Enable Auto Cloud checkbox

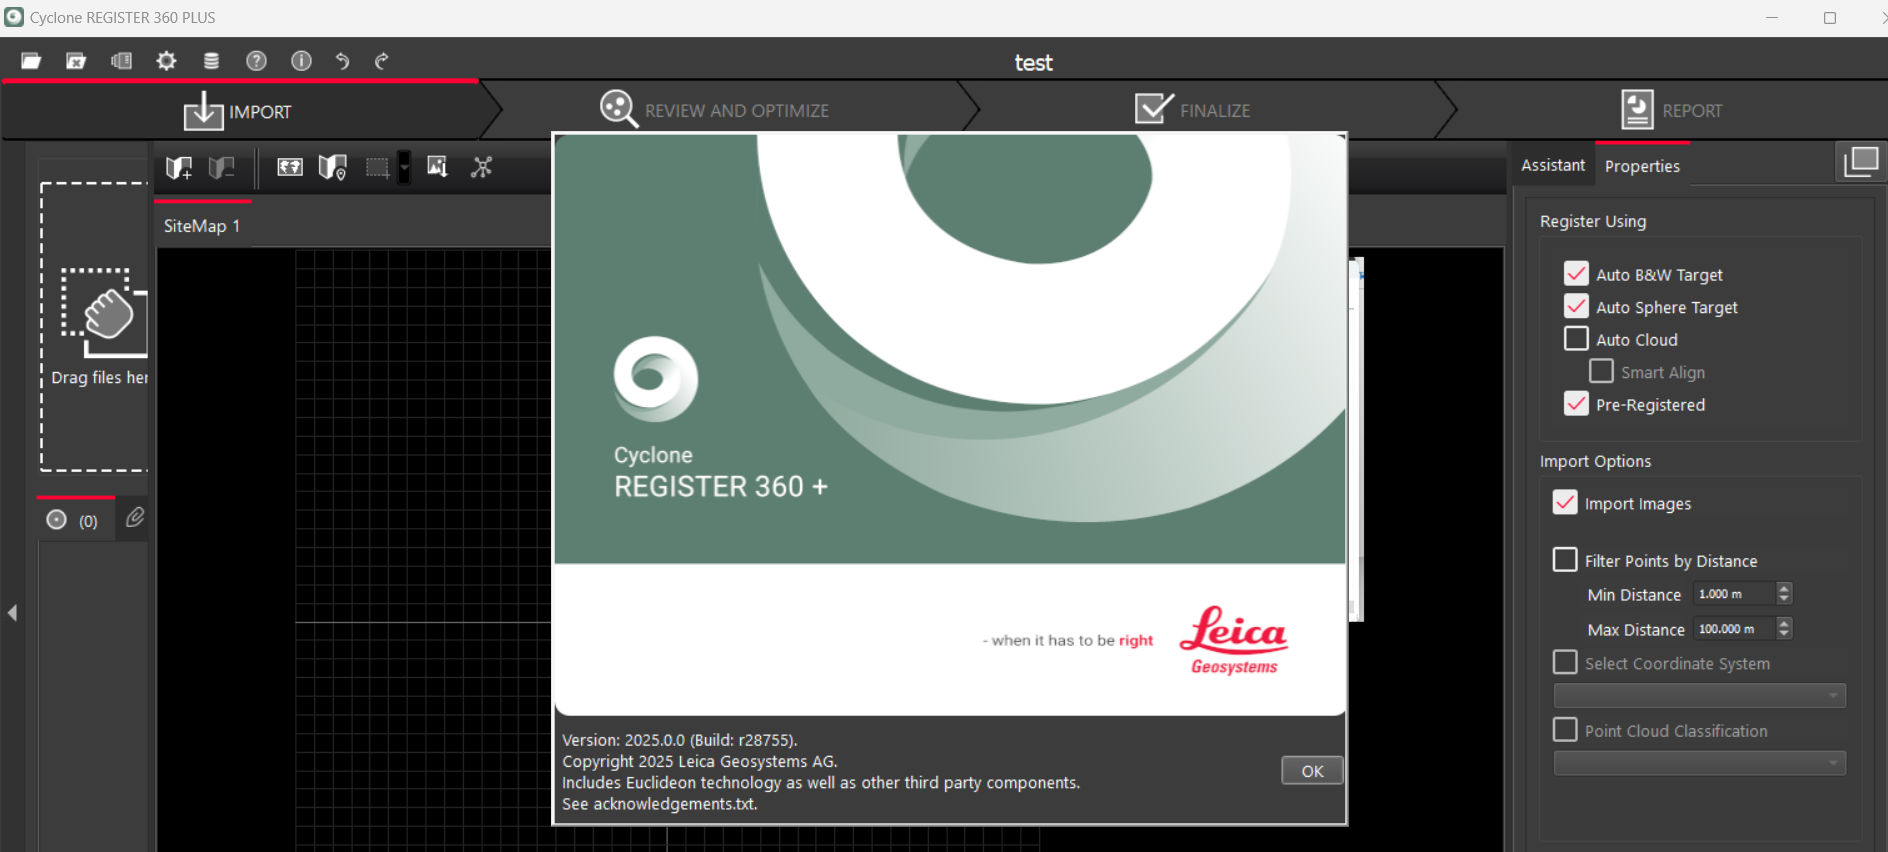pyautogui.click(x=1576, y=339)
